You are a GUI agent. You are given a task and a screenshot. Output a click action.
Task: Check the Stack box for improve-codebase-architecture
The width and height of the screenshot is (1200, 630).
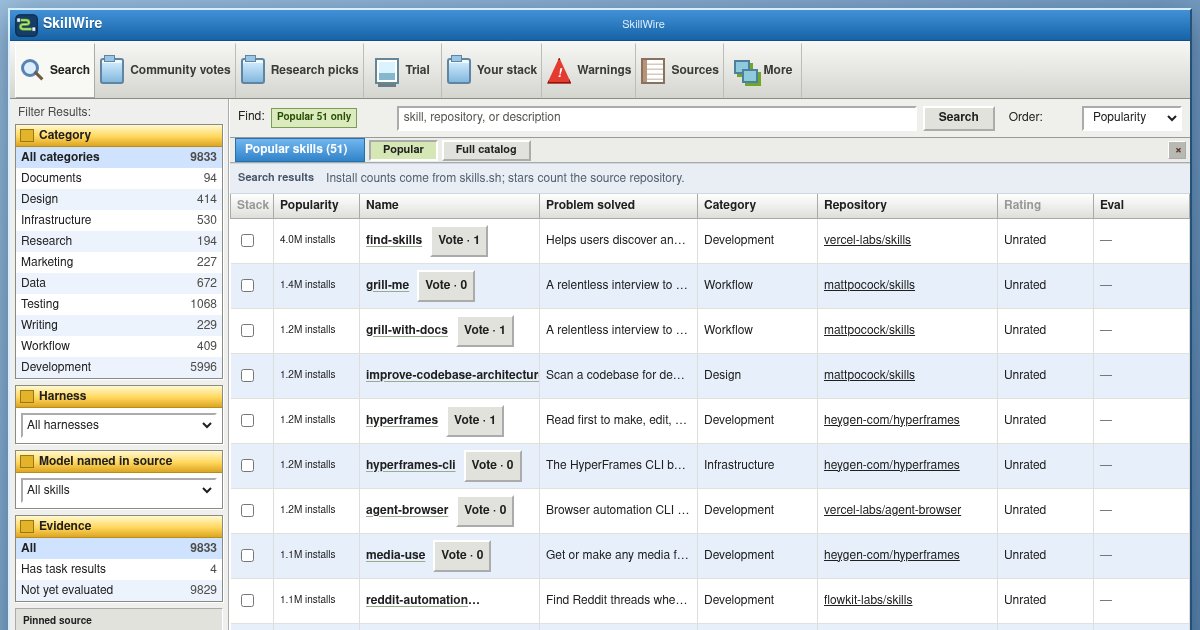(x=248, y=375)
